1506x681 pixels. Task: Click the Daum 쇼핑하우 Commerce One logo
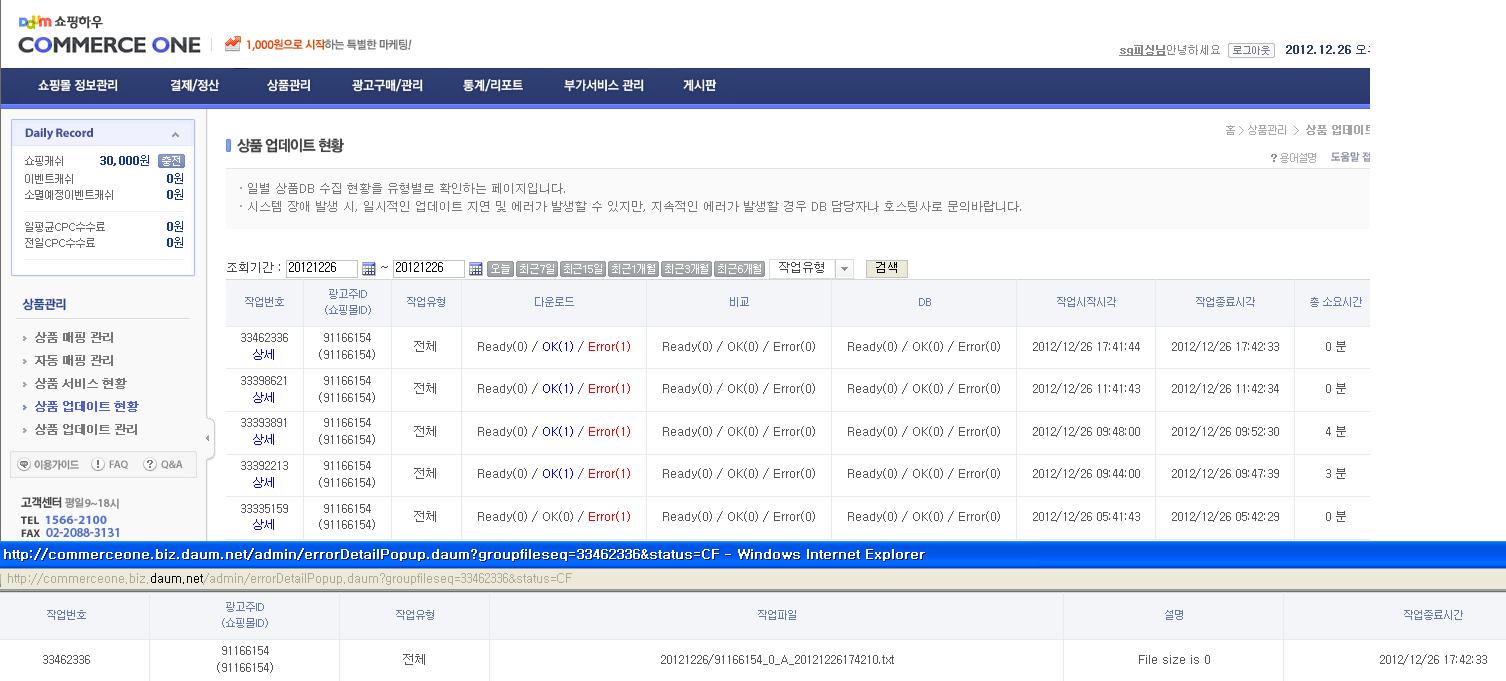tap(109, 36)
